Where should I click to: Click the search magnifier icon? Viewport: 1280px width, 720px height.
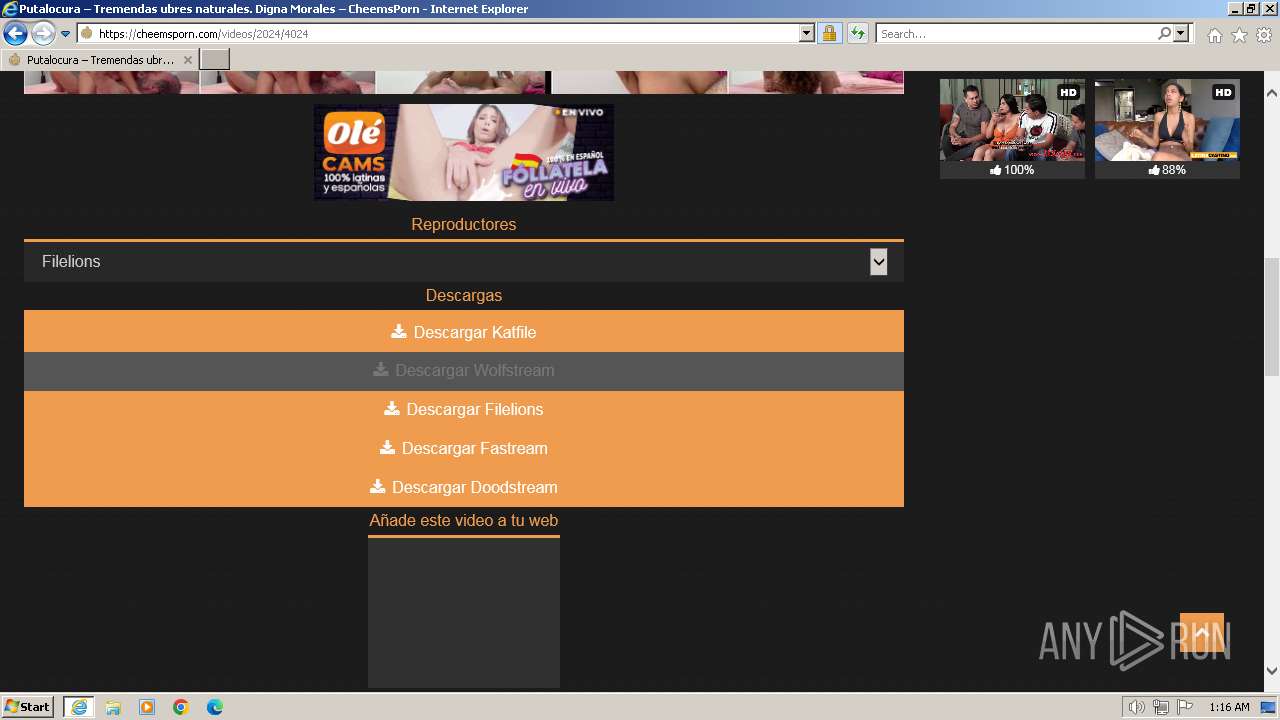(x=1164, y=33)
